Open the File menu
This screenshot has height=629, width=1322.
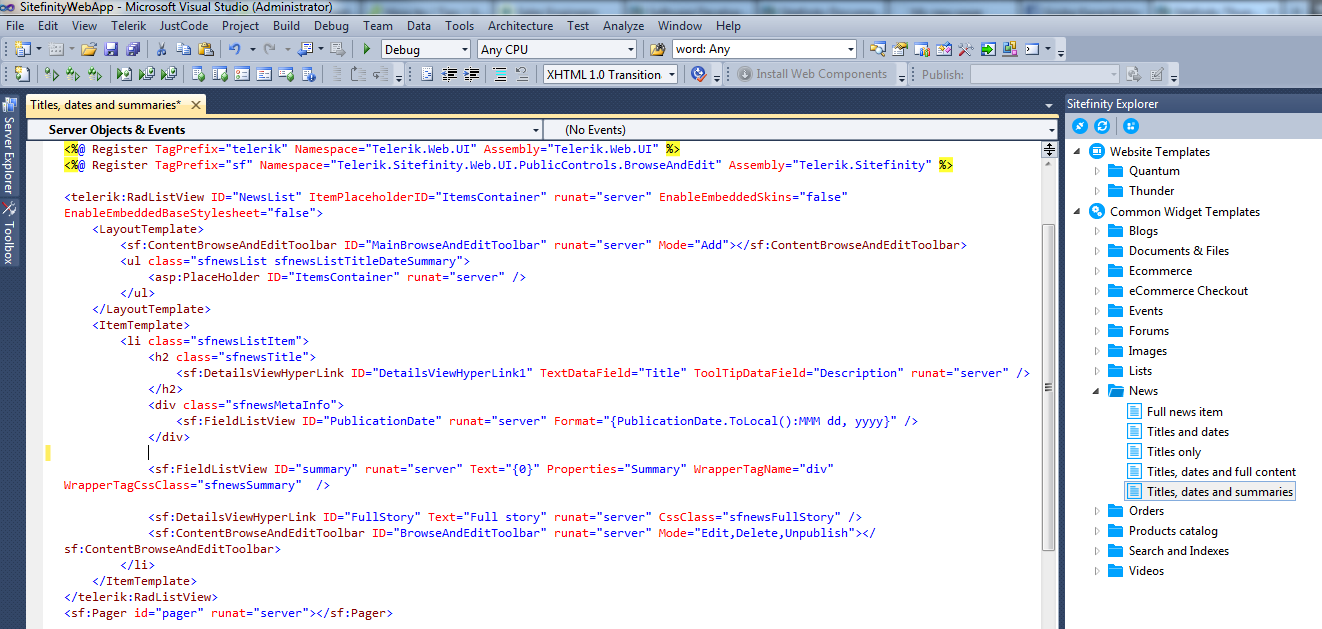[15, 26]
